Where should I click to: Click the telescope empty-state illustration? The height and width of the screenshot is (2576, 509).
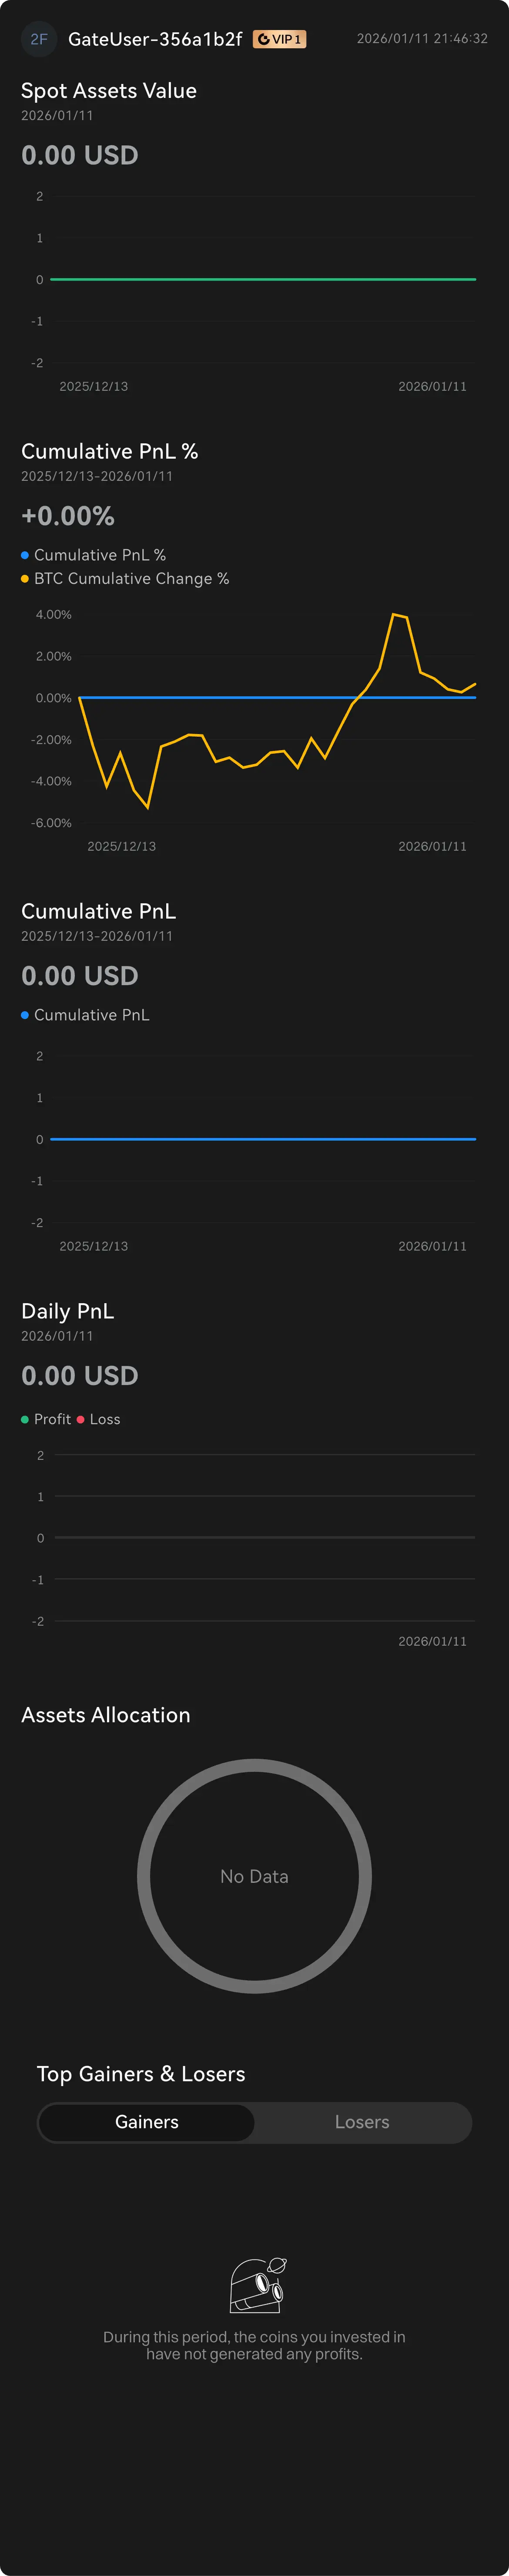(x=258, y=2284)
